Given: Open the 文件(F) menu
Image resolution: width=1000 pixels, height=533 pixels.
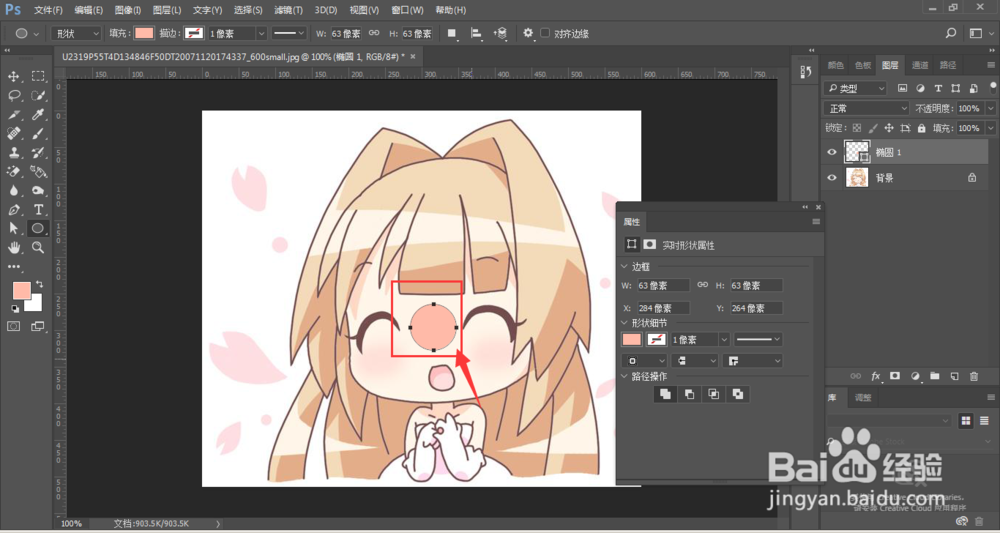Looking at the screenshot, I should pyautogui.click(x=48, y=10).
